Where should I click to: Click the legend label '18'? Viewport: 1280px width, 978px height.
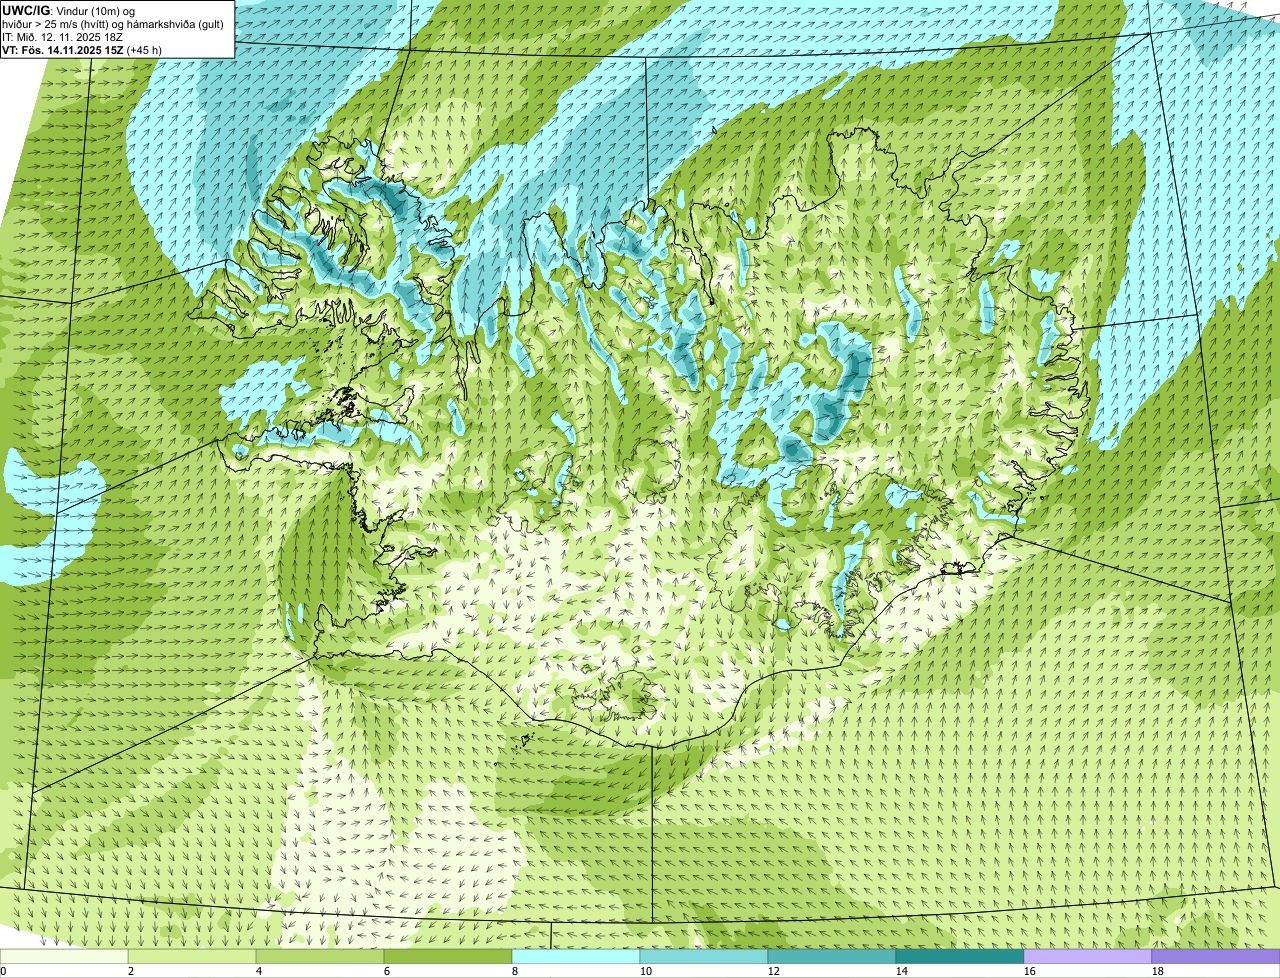pos(1158,971)
